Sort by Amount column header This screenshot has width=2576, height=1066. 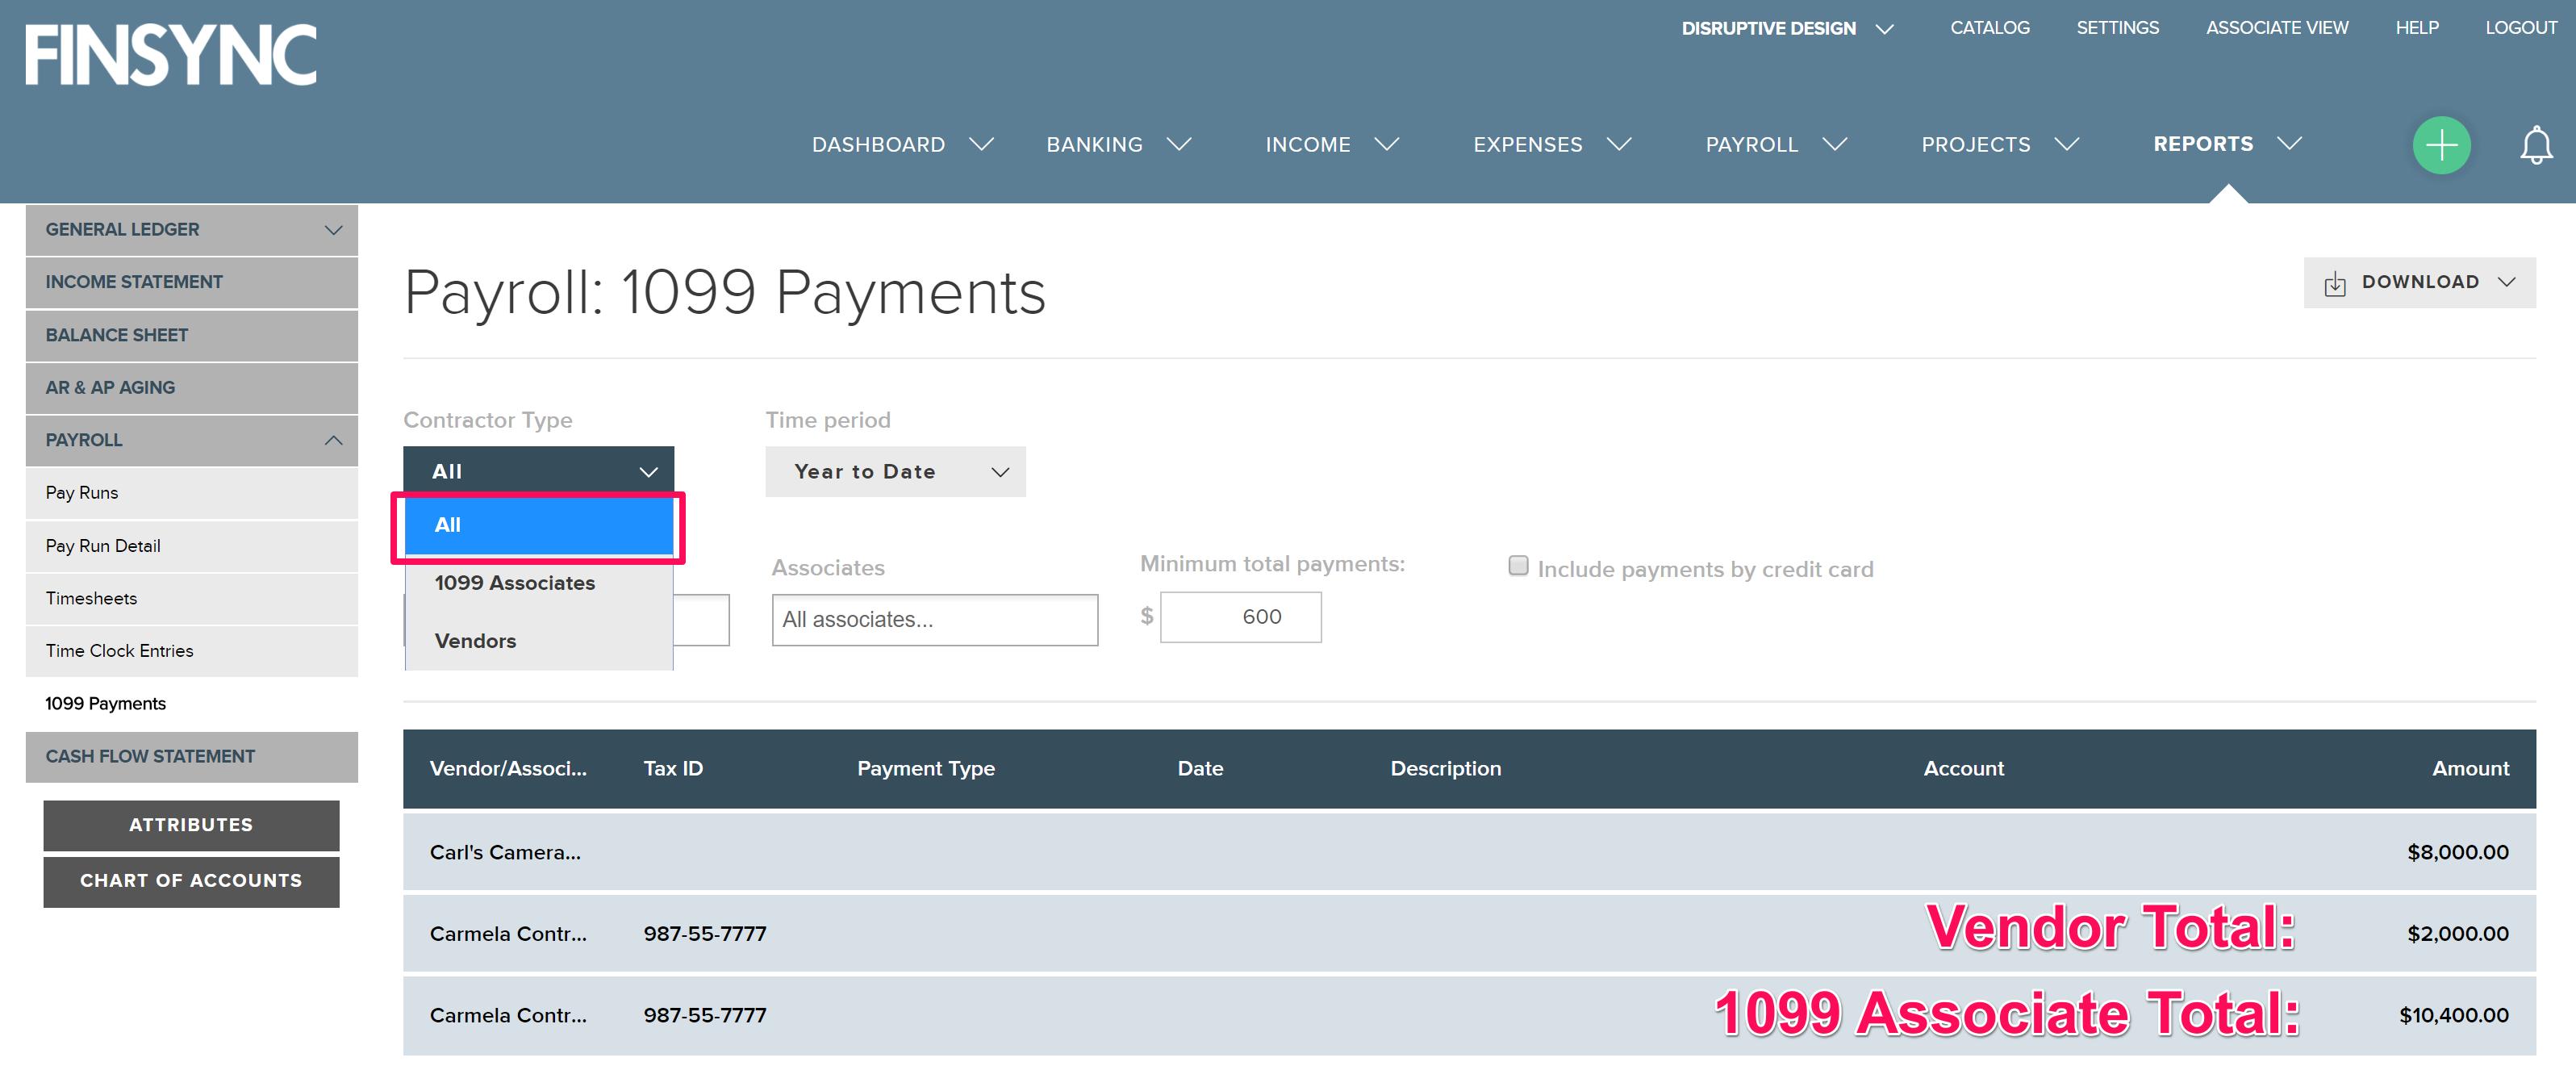pyautogui.click(x=2470, y=769)
